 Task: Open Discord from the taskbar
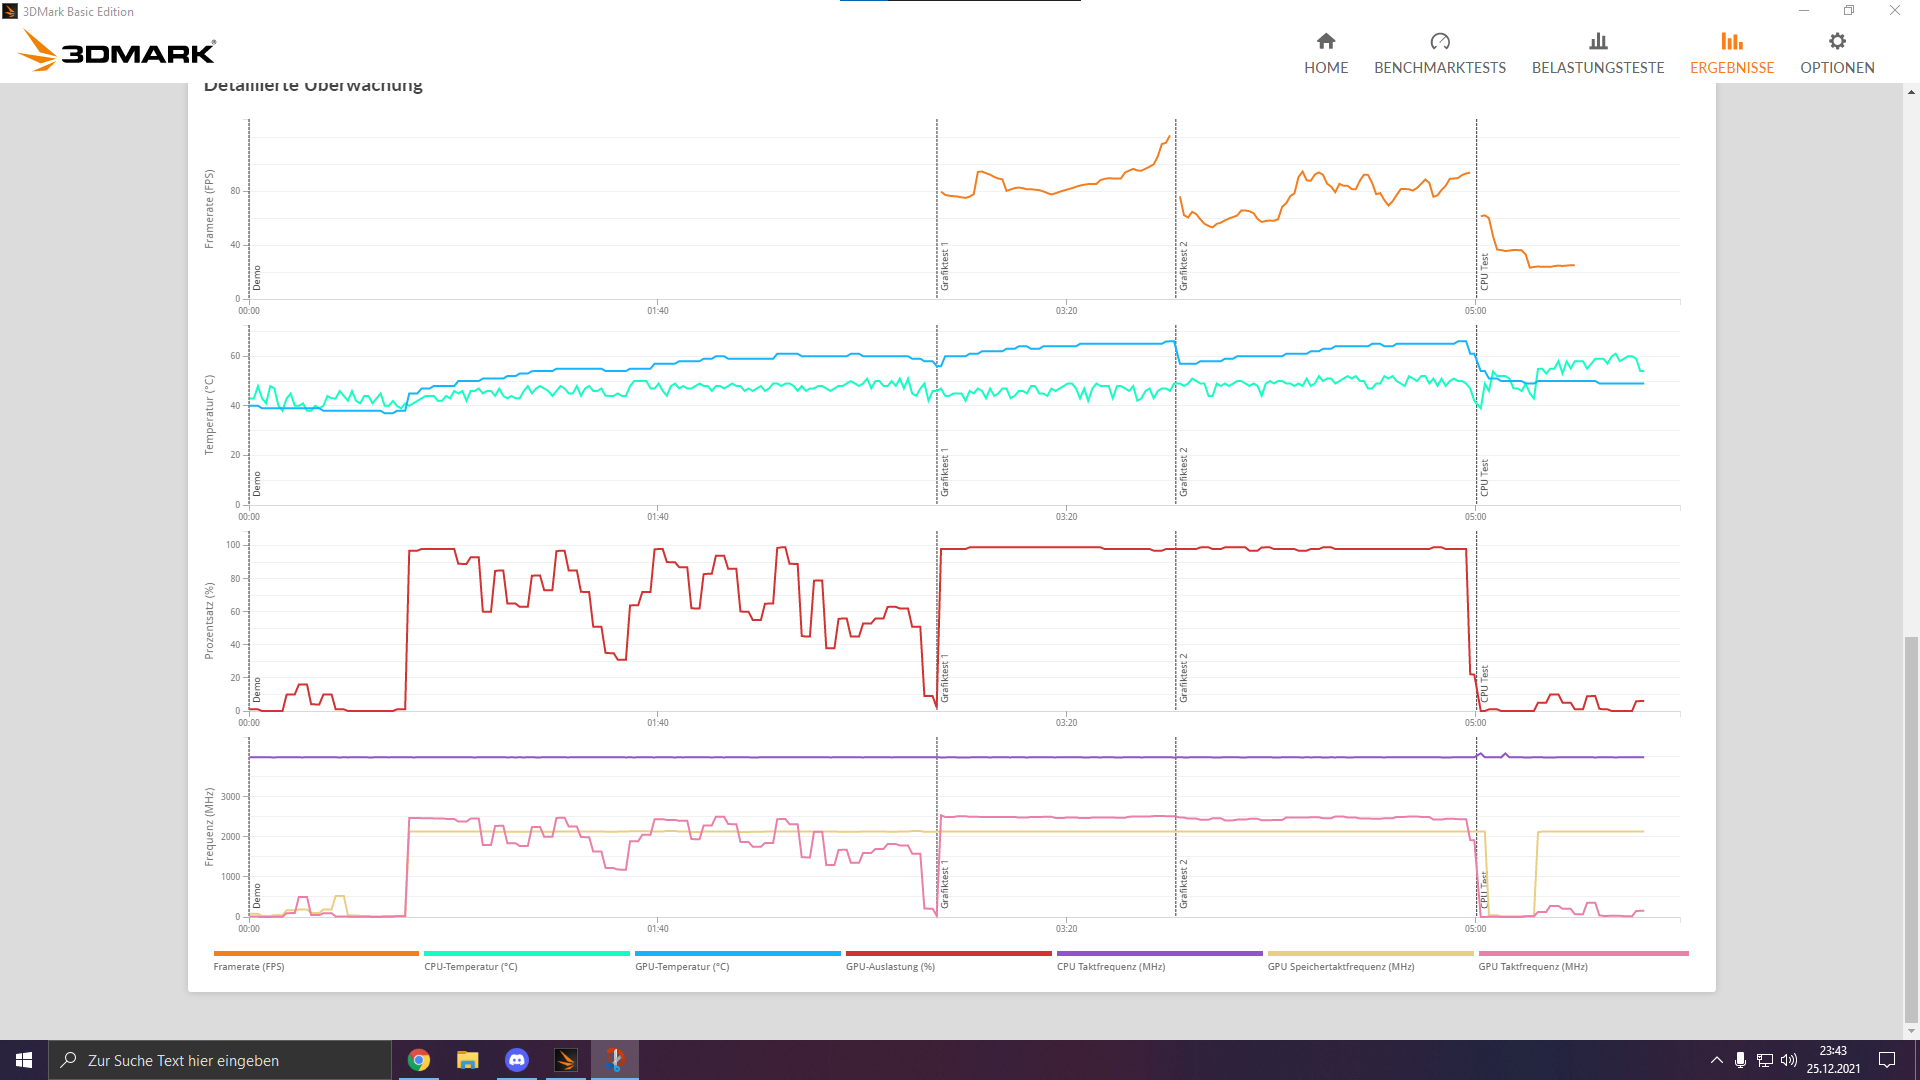(x=517, y=1060)
